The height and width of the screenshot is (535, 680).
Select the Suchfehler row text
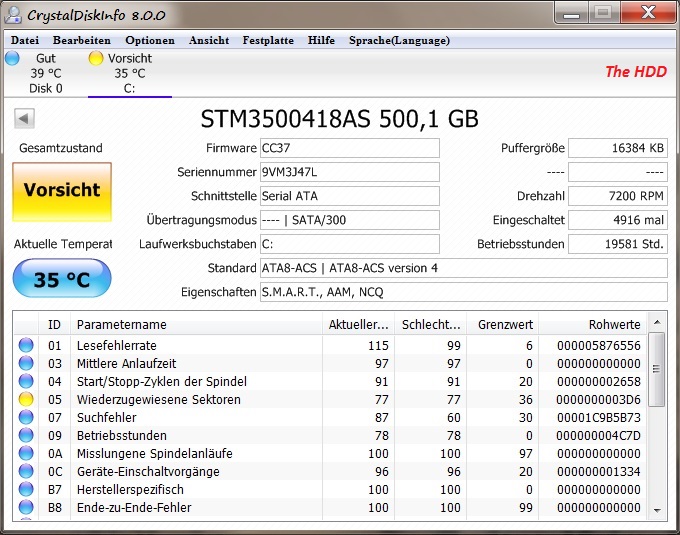coord(107,418)
